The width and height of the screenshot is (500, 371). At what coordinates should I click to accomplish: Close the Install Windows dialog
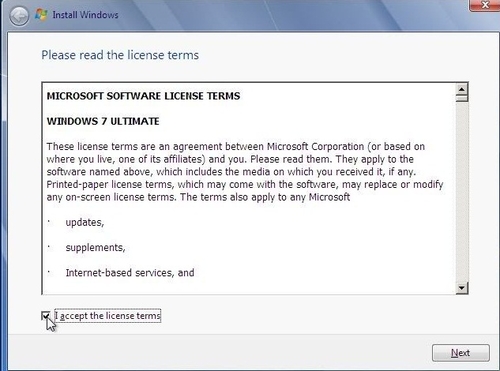[x=485, y=5]
